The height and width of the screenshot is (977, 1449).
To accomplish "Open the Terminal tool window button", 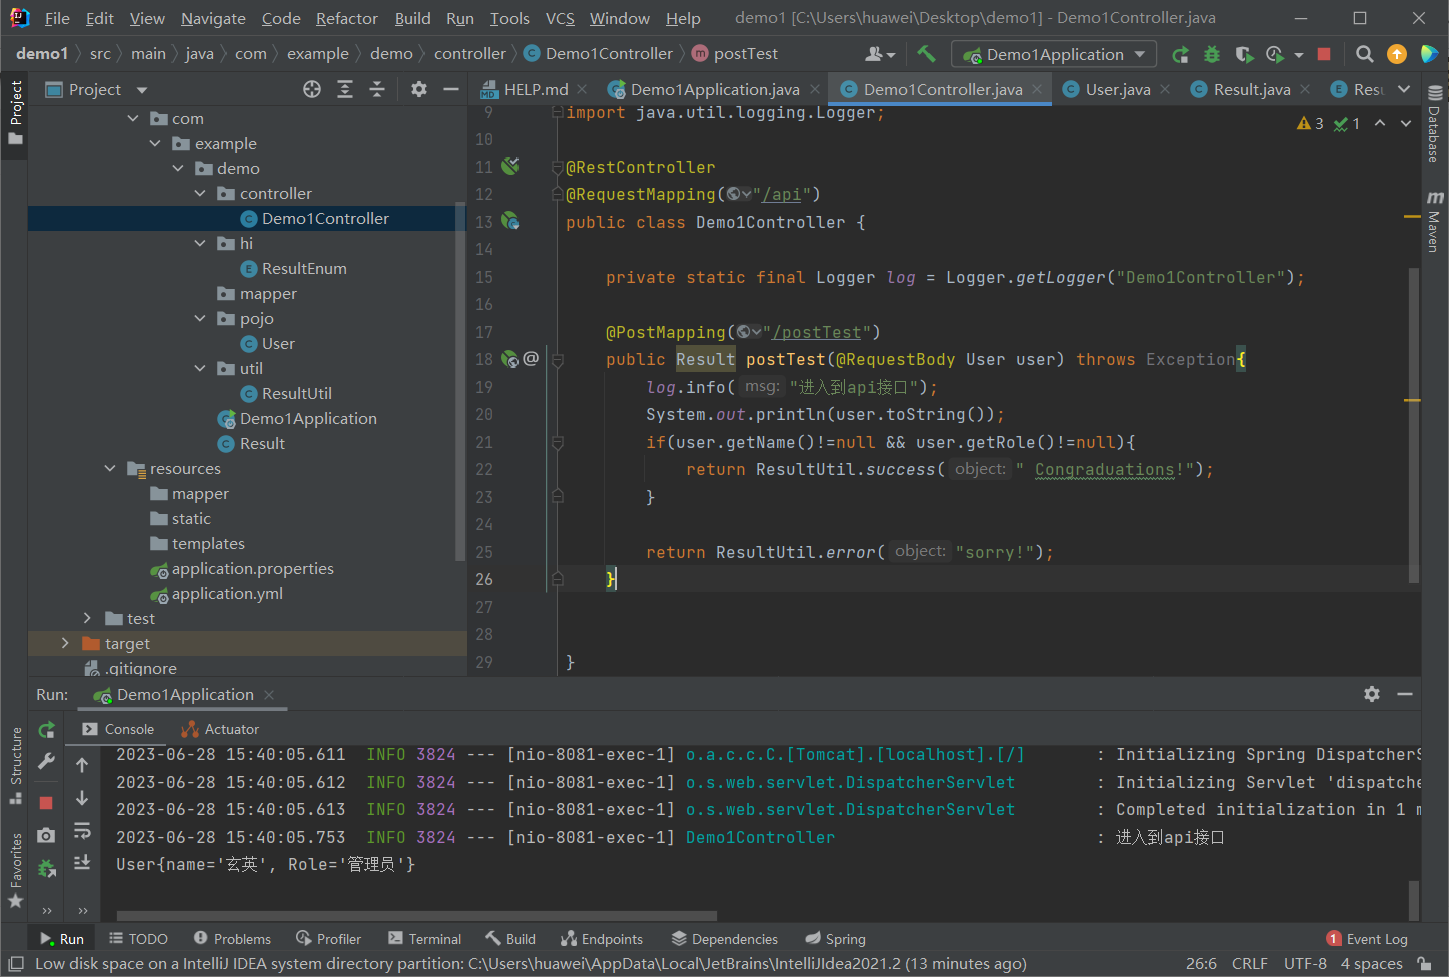I will [424, 939].
